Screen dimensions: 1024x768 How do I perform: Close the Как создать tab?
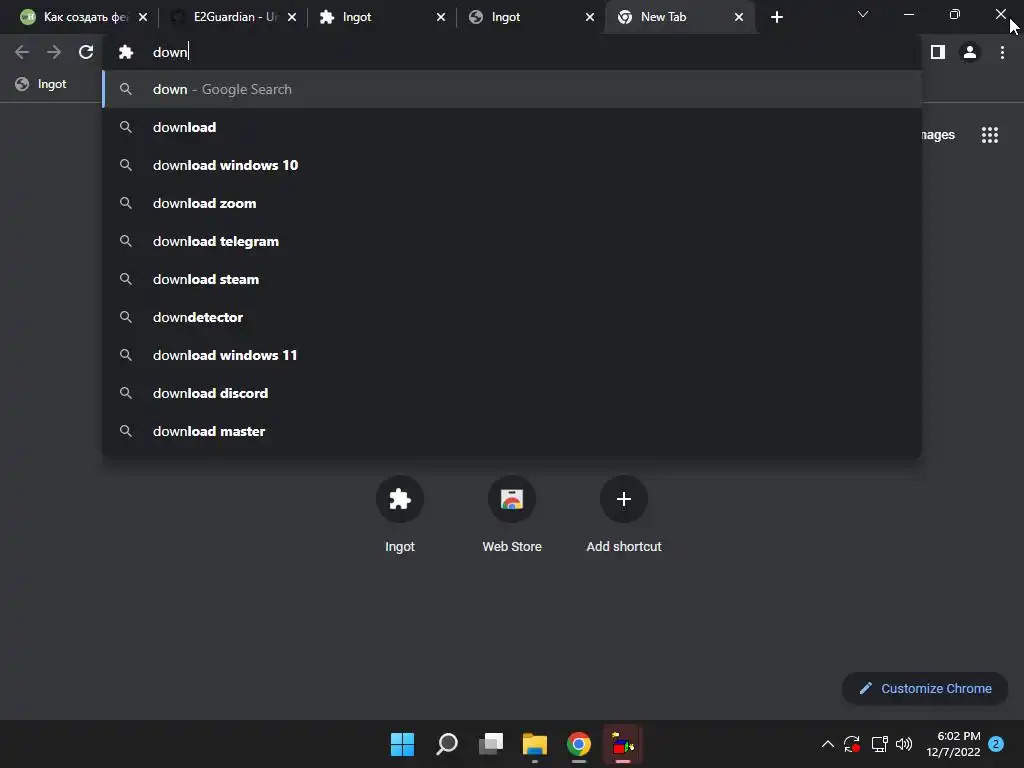pos(143,17)
